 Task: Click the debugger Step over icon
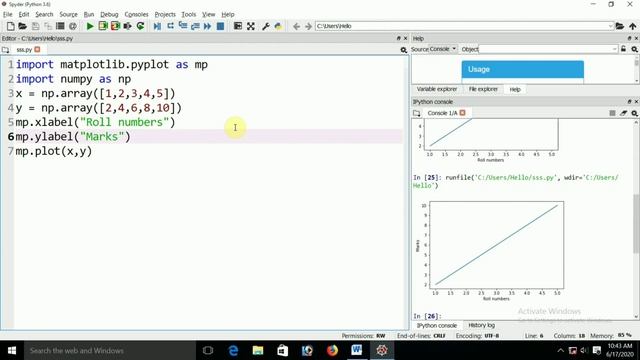click(x=170, y=26)
